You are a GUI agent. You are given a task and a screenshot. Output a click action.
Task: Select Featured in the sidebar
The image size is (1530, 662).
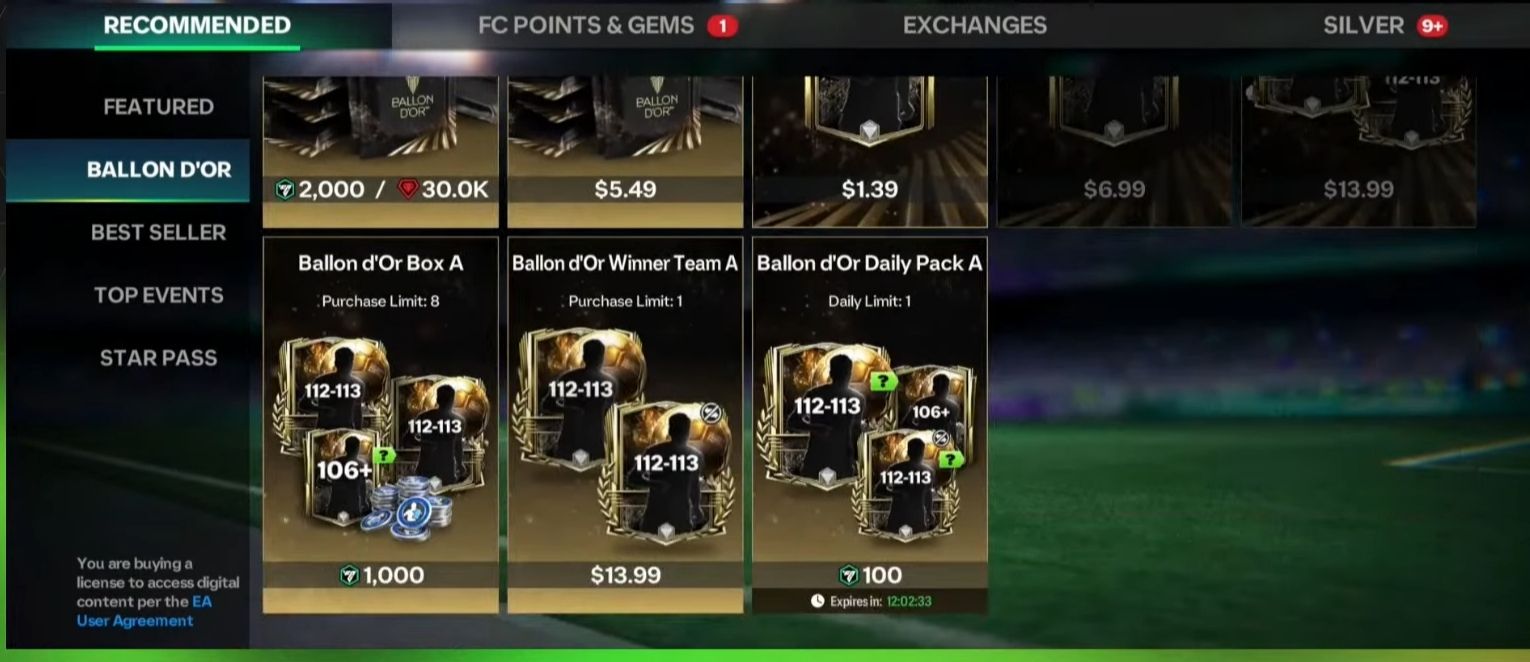click(158, 106)
